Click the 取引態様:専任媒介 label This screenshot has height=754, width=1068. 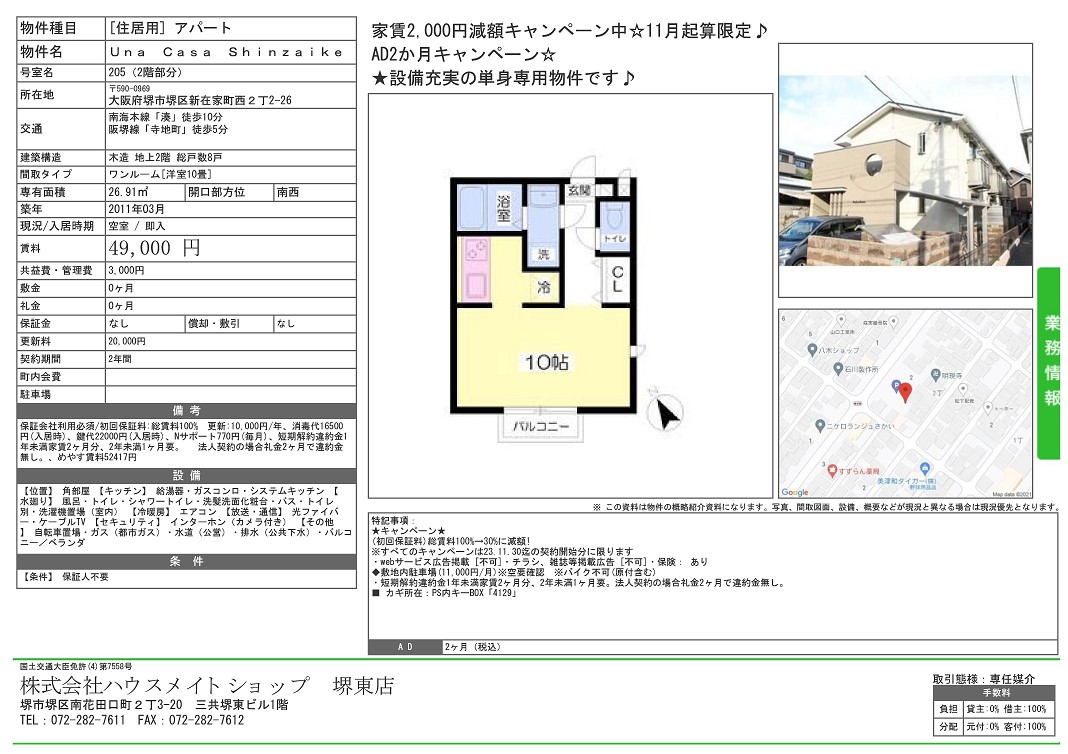pyautogui.click(x=984, y=679)
